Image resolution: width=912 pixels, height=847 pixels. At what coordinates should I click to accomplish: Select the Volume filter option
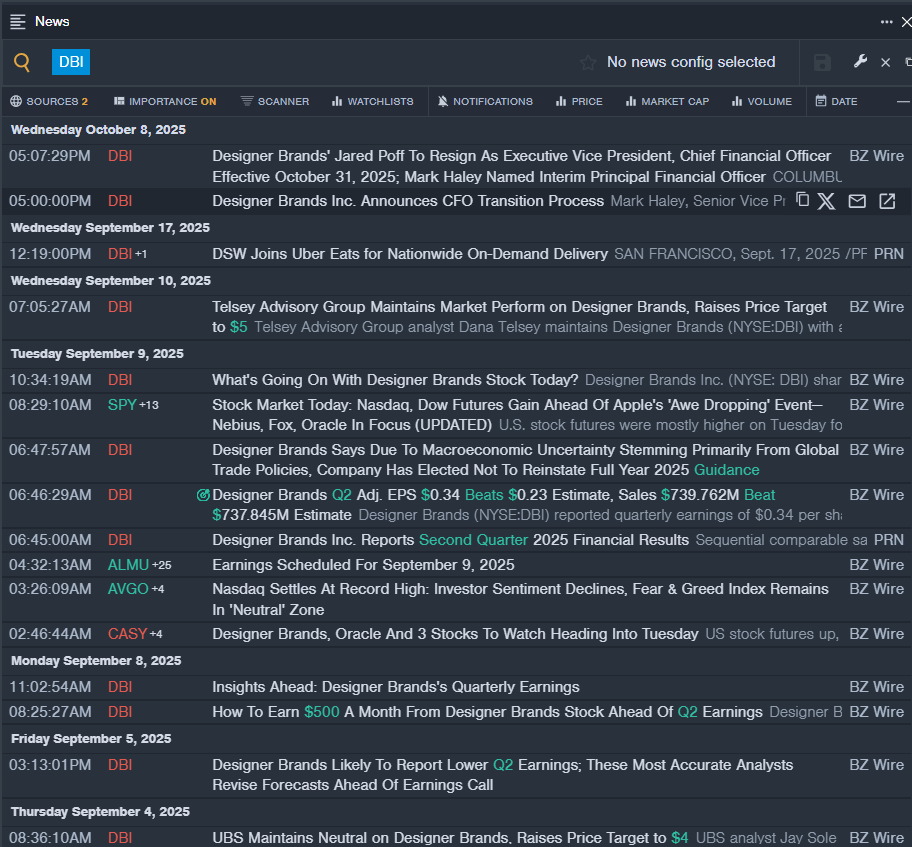coord(761,101)
